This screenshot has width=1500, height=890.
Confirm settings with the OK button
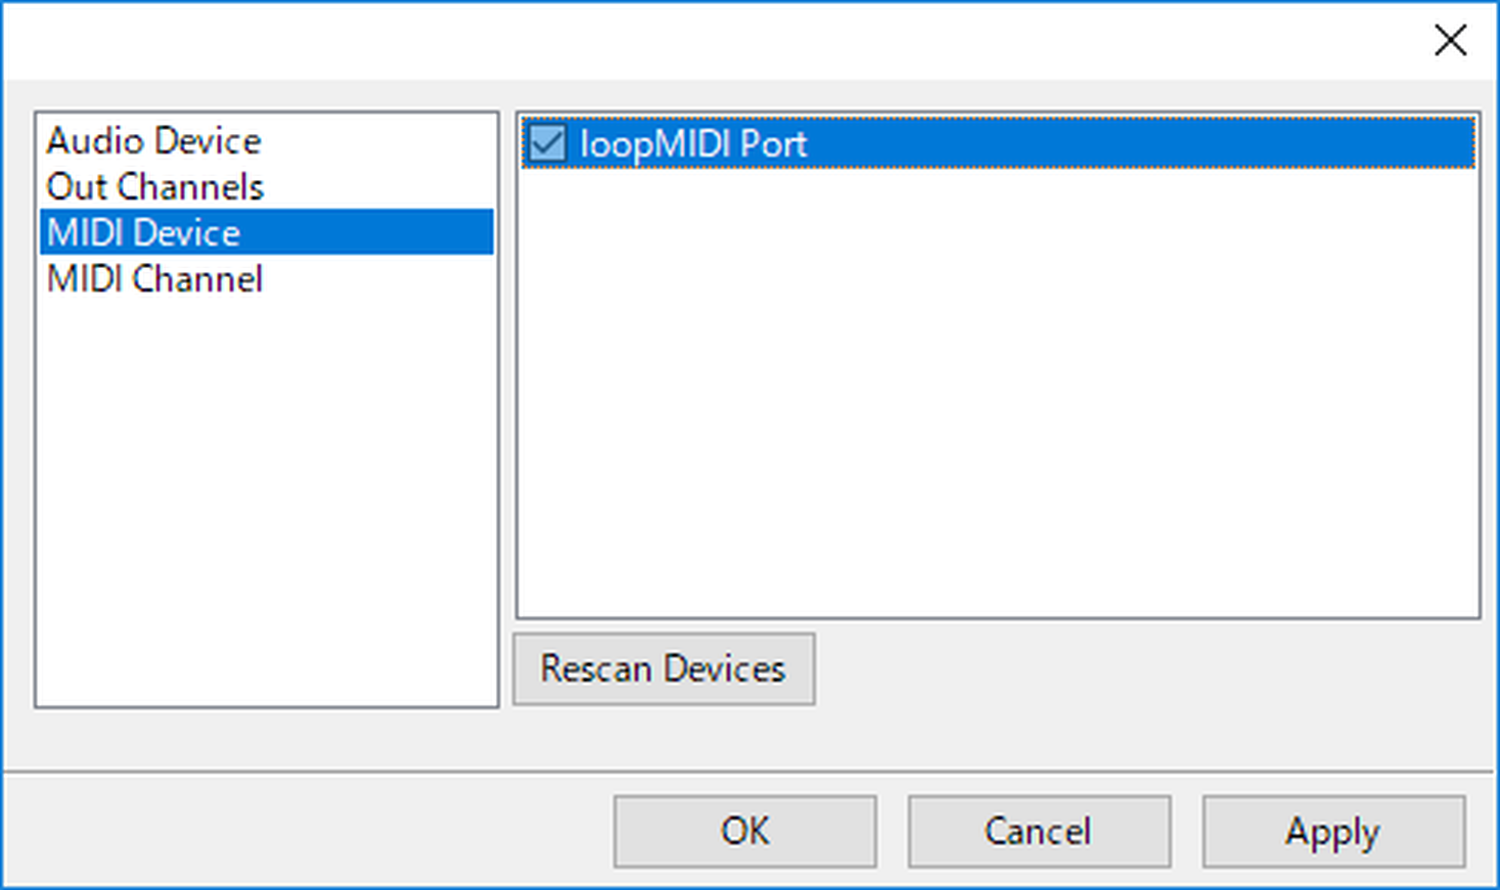(745, 831)
